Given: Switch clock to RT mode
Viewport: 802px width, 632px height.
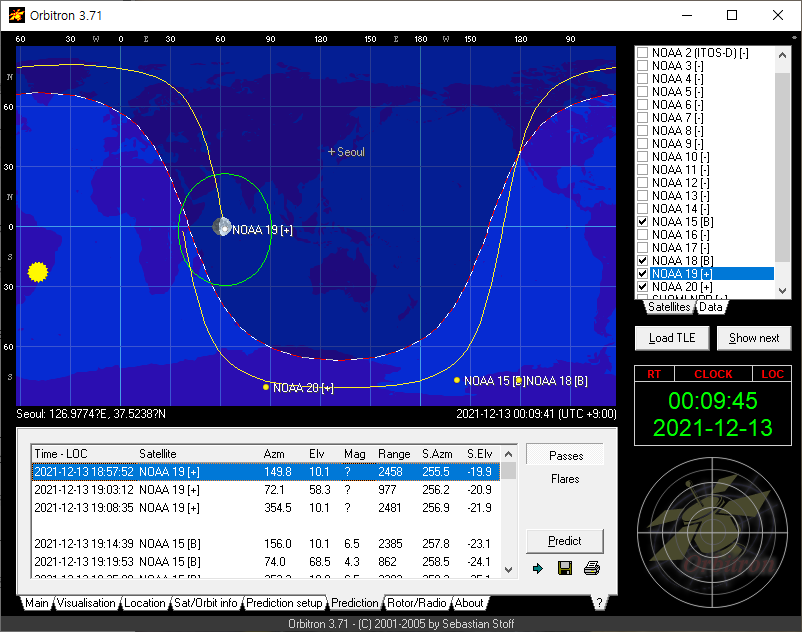Looking at the screenshot, I should pyautogui.click(x=654, y=374).
